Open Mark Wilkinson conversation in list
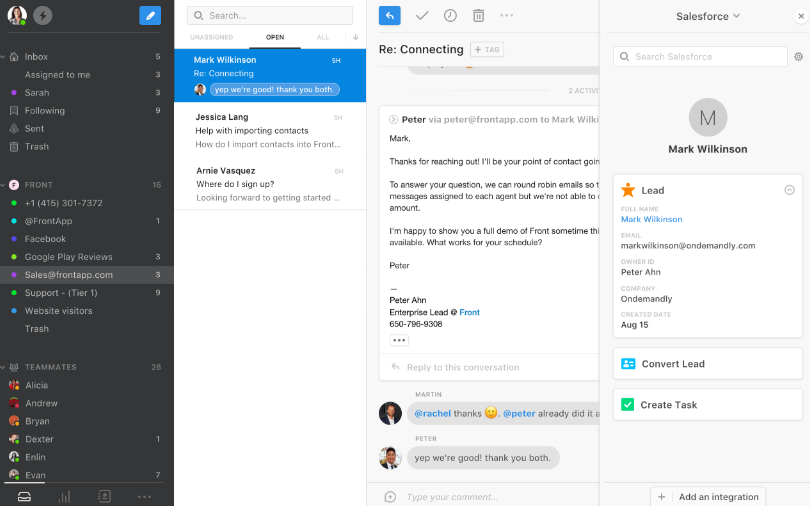 (270, 75)
